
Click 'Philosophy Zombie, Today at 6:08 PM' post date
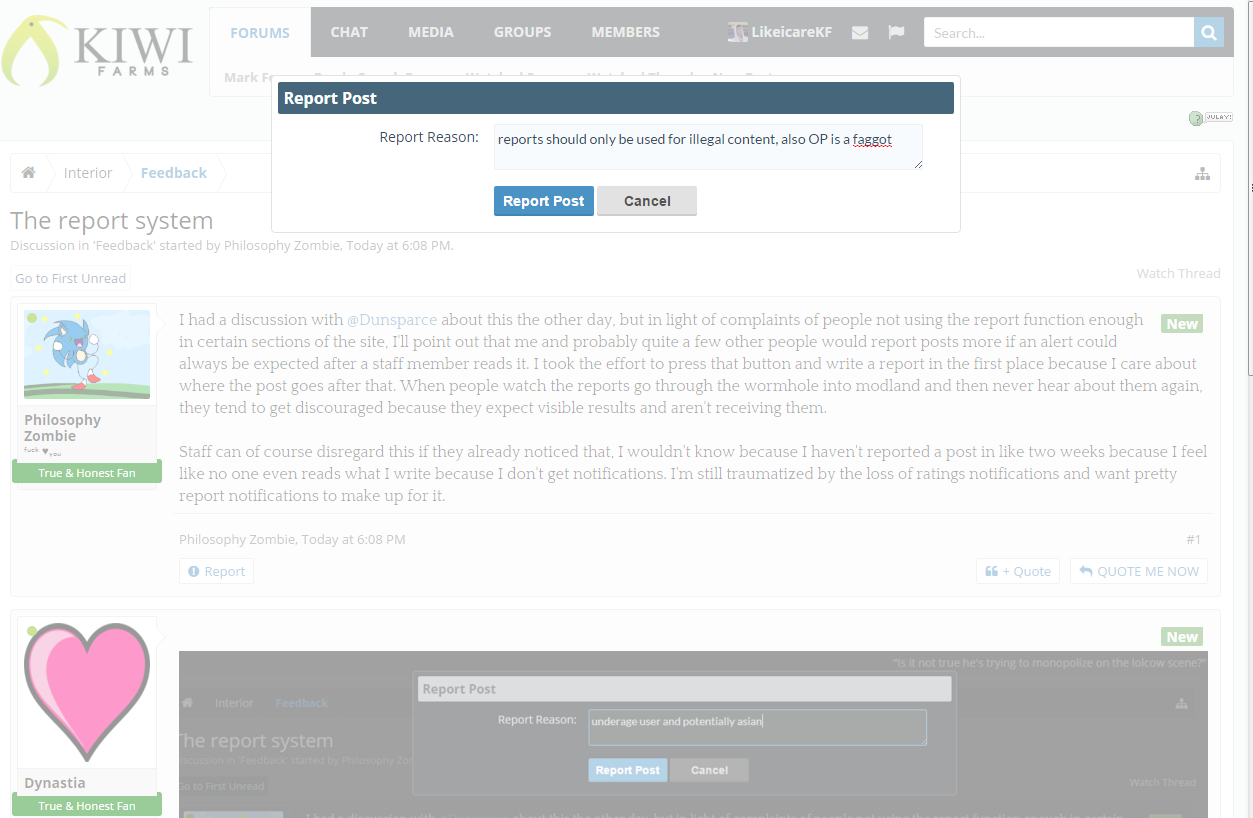pyautogui.click(x=292, y=539)
